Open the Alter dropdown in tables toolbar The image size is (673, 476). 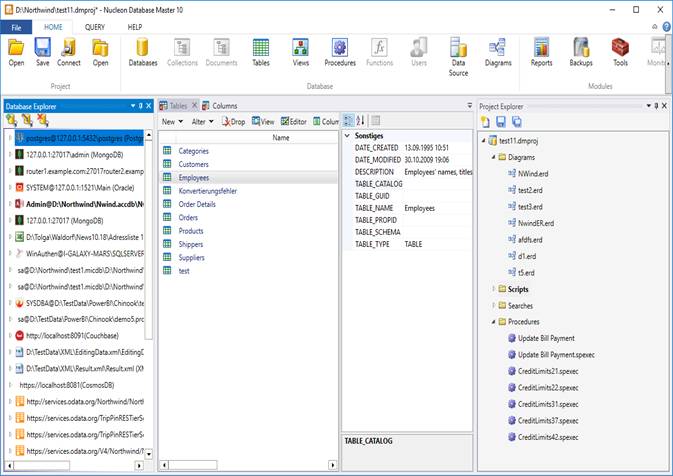coord(202,122)
